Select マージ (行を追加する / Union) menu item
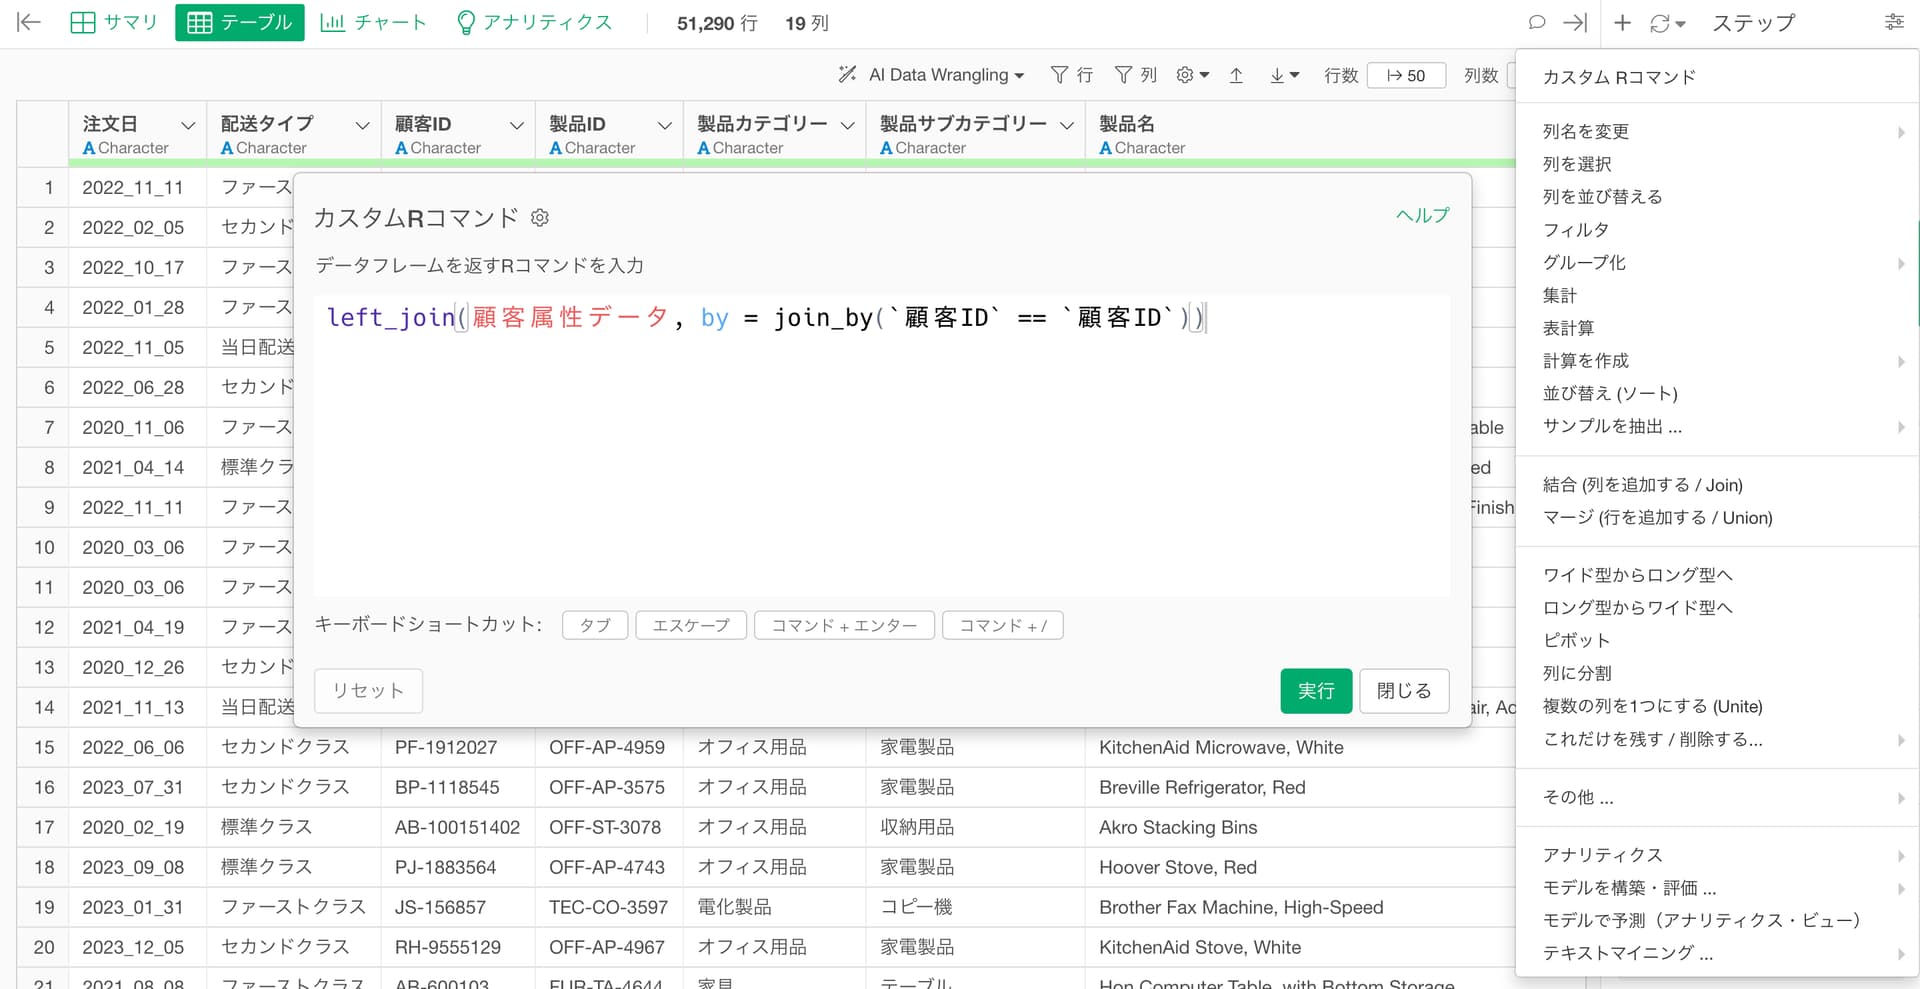The width and height of the screenshot is (1920, 989). [x=1717, y=518]
